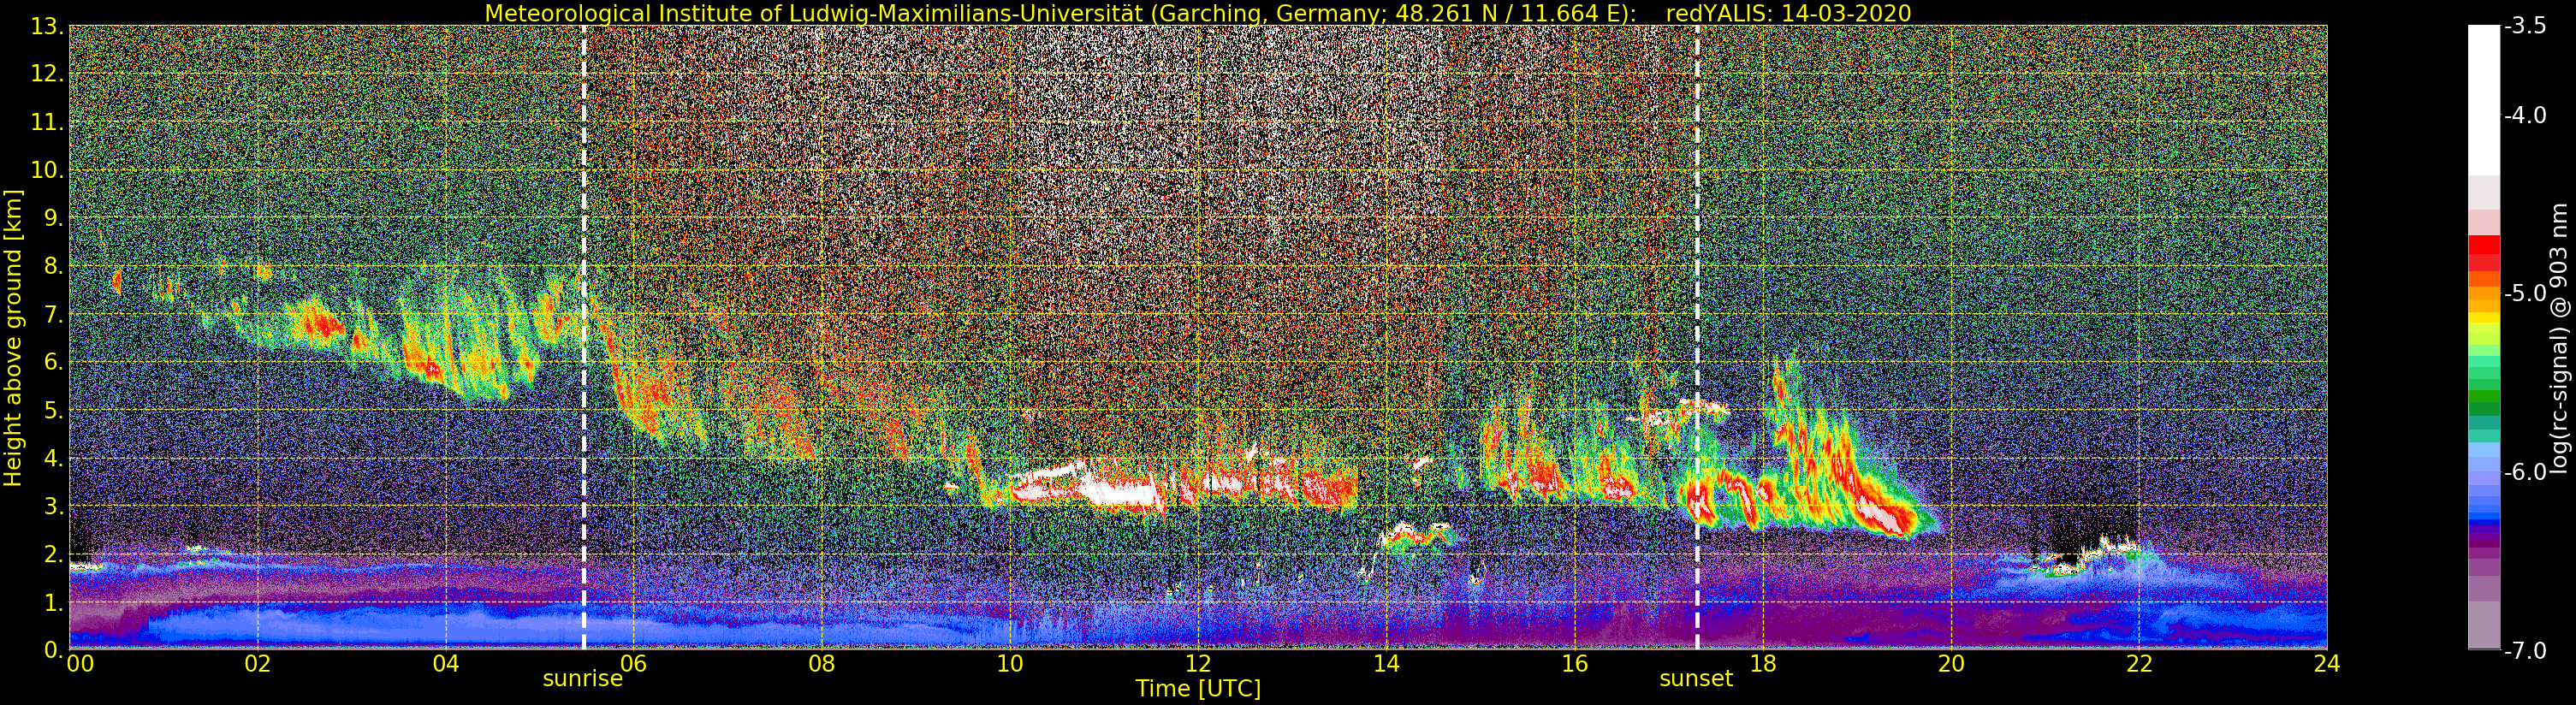This screenshot has height=705, width=2576.
Task: Click the time axis tick '04'
Action: coord(446,664)
